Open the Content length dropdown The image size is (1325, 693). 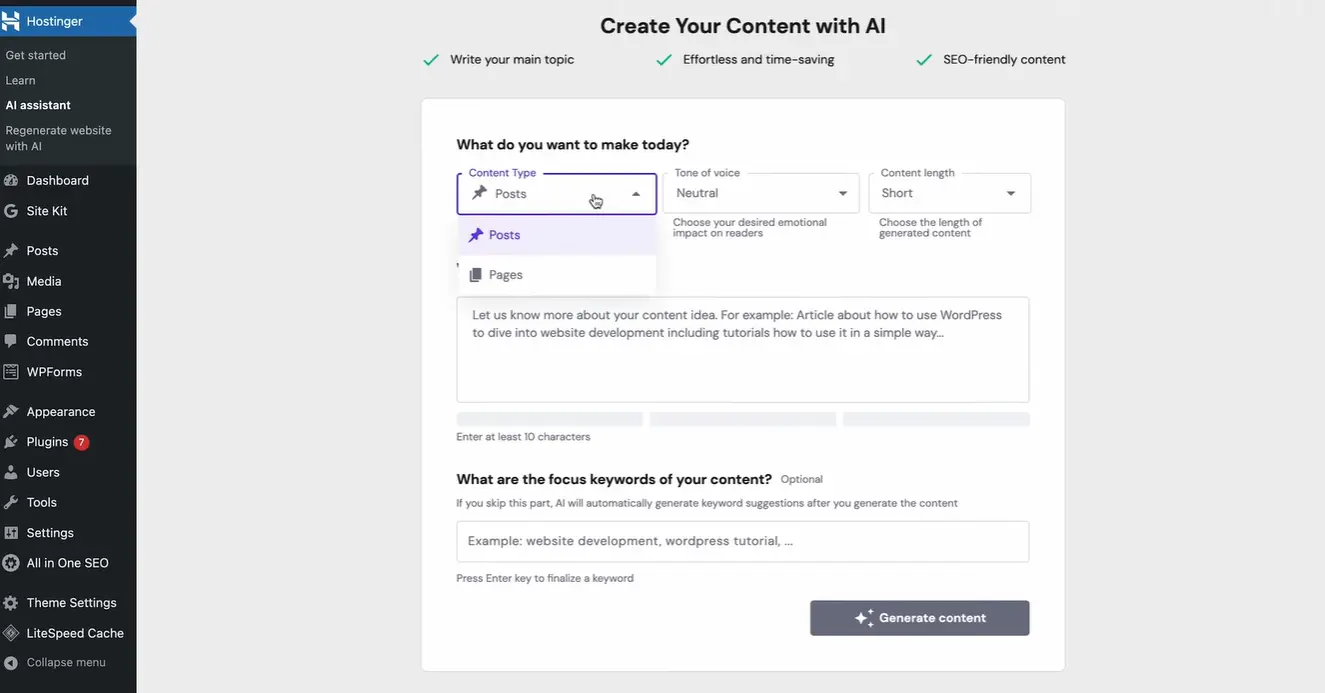click(x=948, y=192)
